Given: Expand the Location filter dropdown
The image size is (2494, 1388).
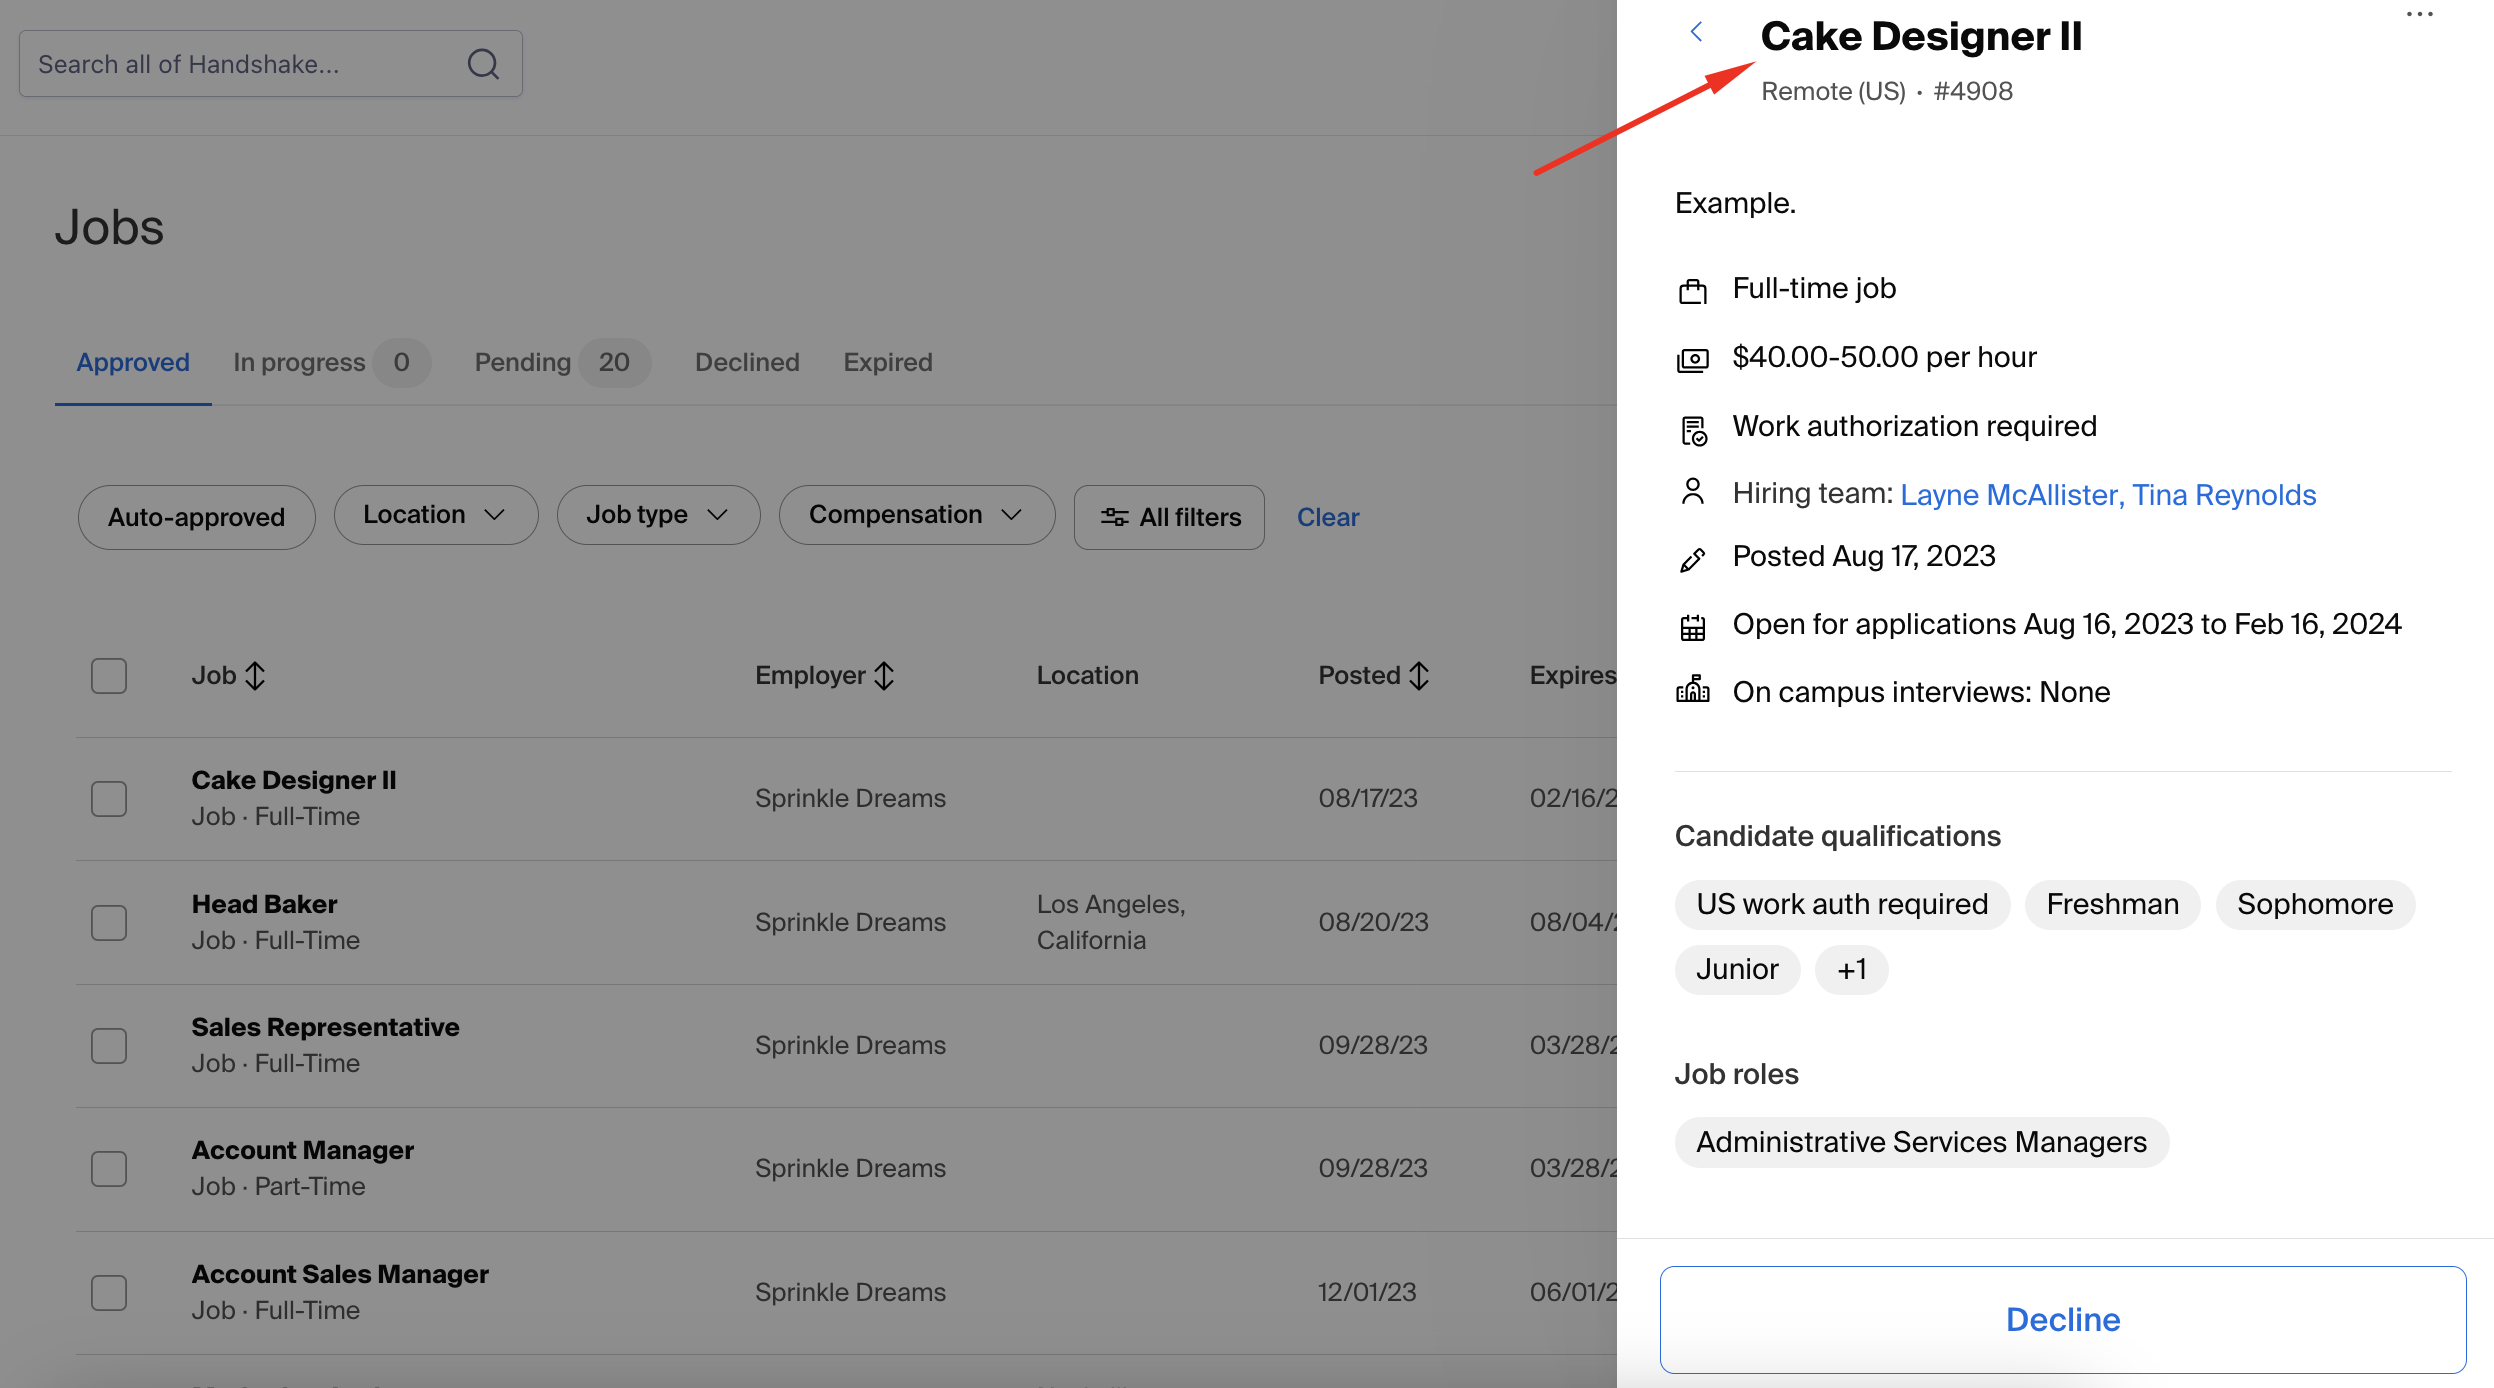Looking at the screenshot, I should (436, 515).
